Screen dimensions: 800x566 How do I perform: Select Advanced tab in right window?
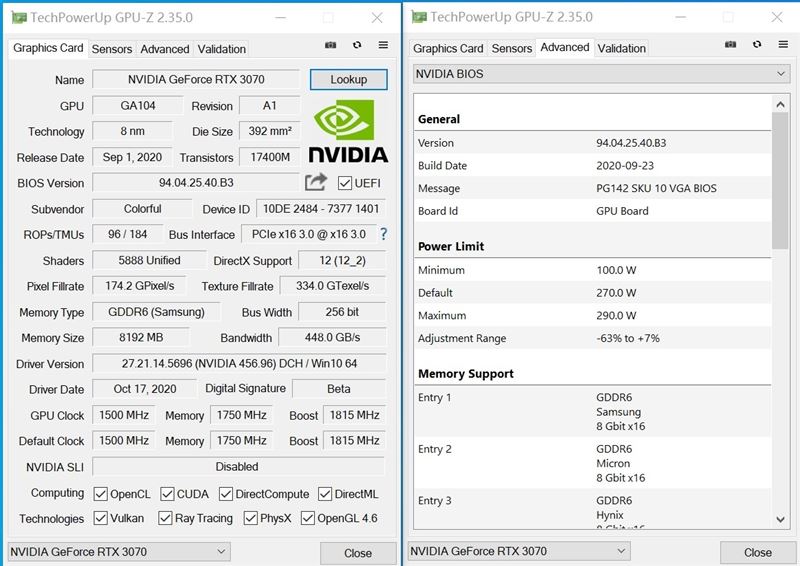(x=565, y=47)
